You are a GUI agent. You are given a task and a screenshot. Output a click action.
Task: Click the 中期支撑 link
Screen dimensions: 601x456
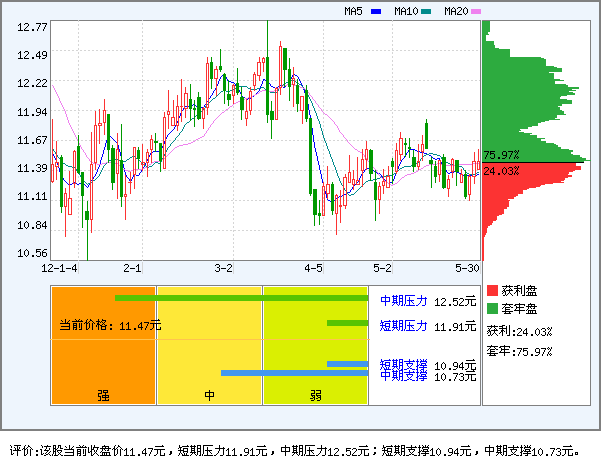tap(403, 375)
